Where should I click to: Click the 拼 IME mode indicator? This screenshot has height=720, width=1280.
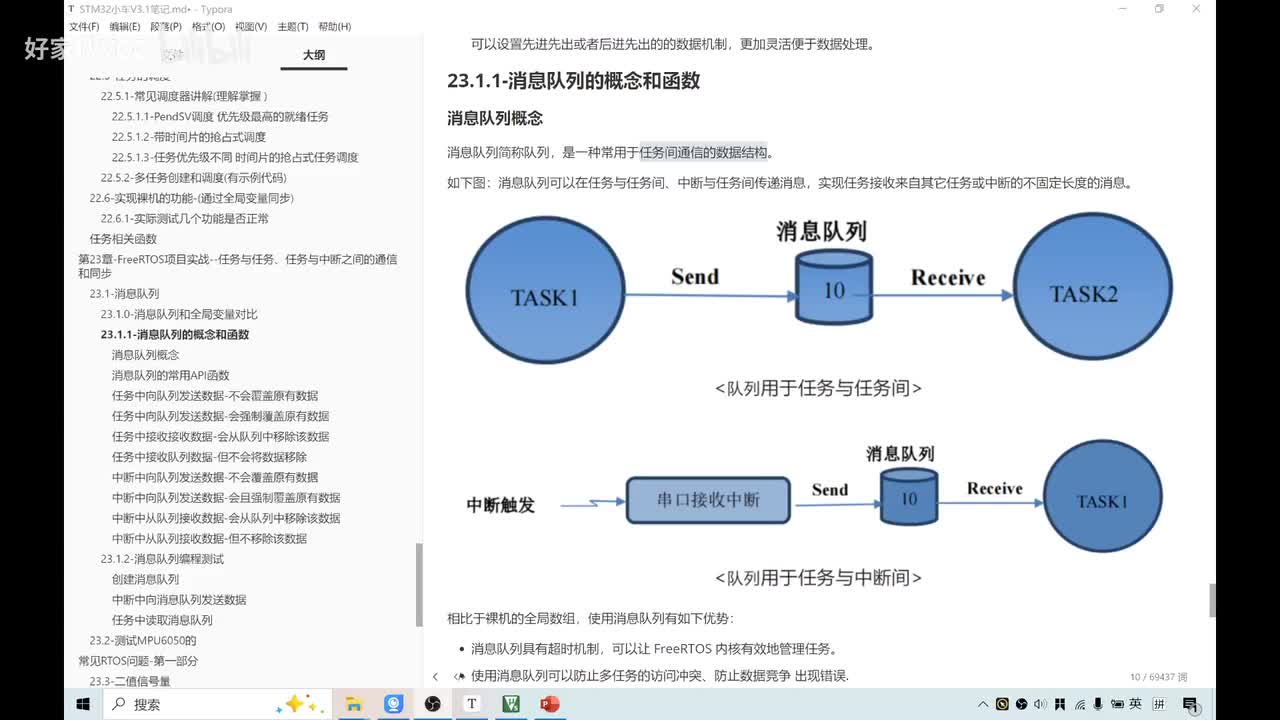pyautogui.click(x=1160, y=704)
